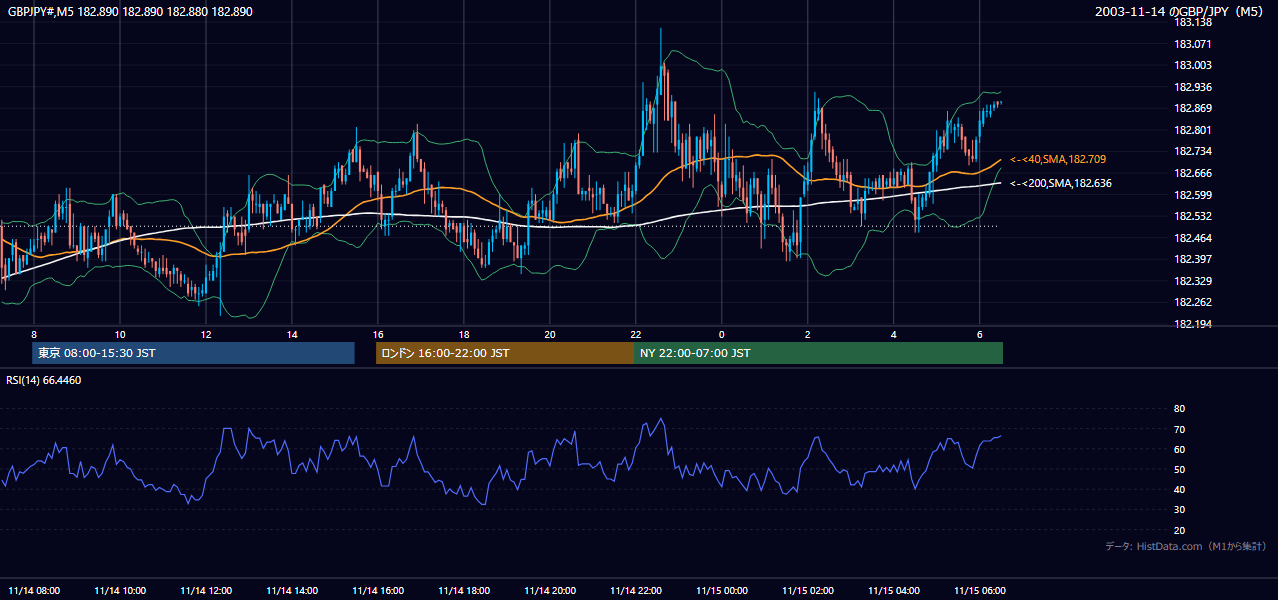Click price level 182.666 on the axis
Viewport: 1278px width, 600px height.
click(1192, 173)
